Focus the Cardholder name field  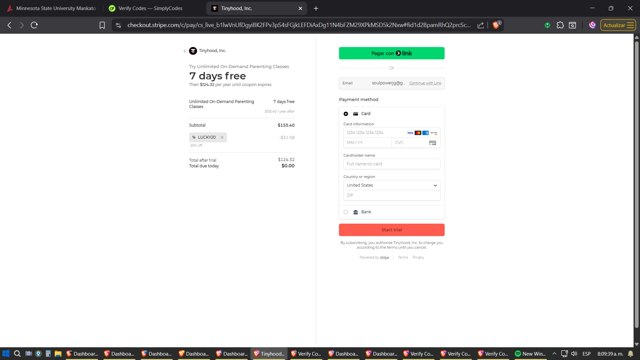[392, 164]
